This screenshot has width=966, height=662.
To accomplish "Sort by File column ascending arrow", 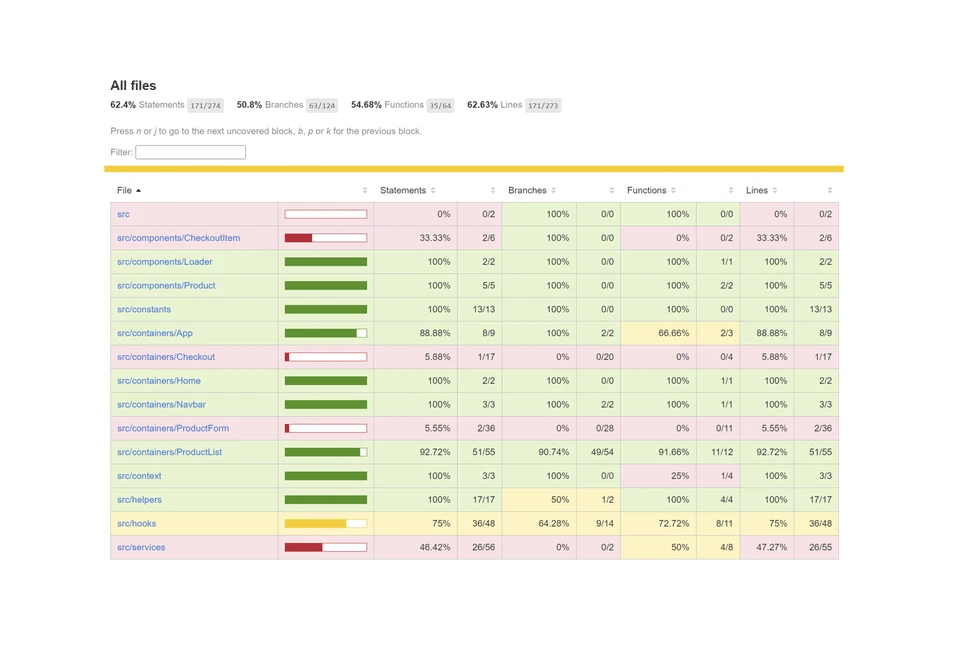I will (x=139, y=191).
